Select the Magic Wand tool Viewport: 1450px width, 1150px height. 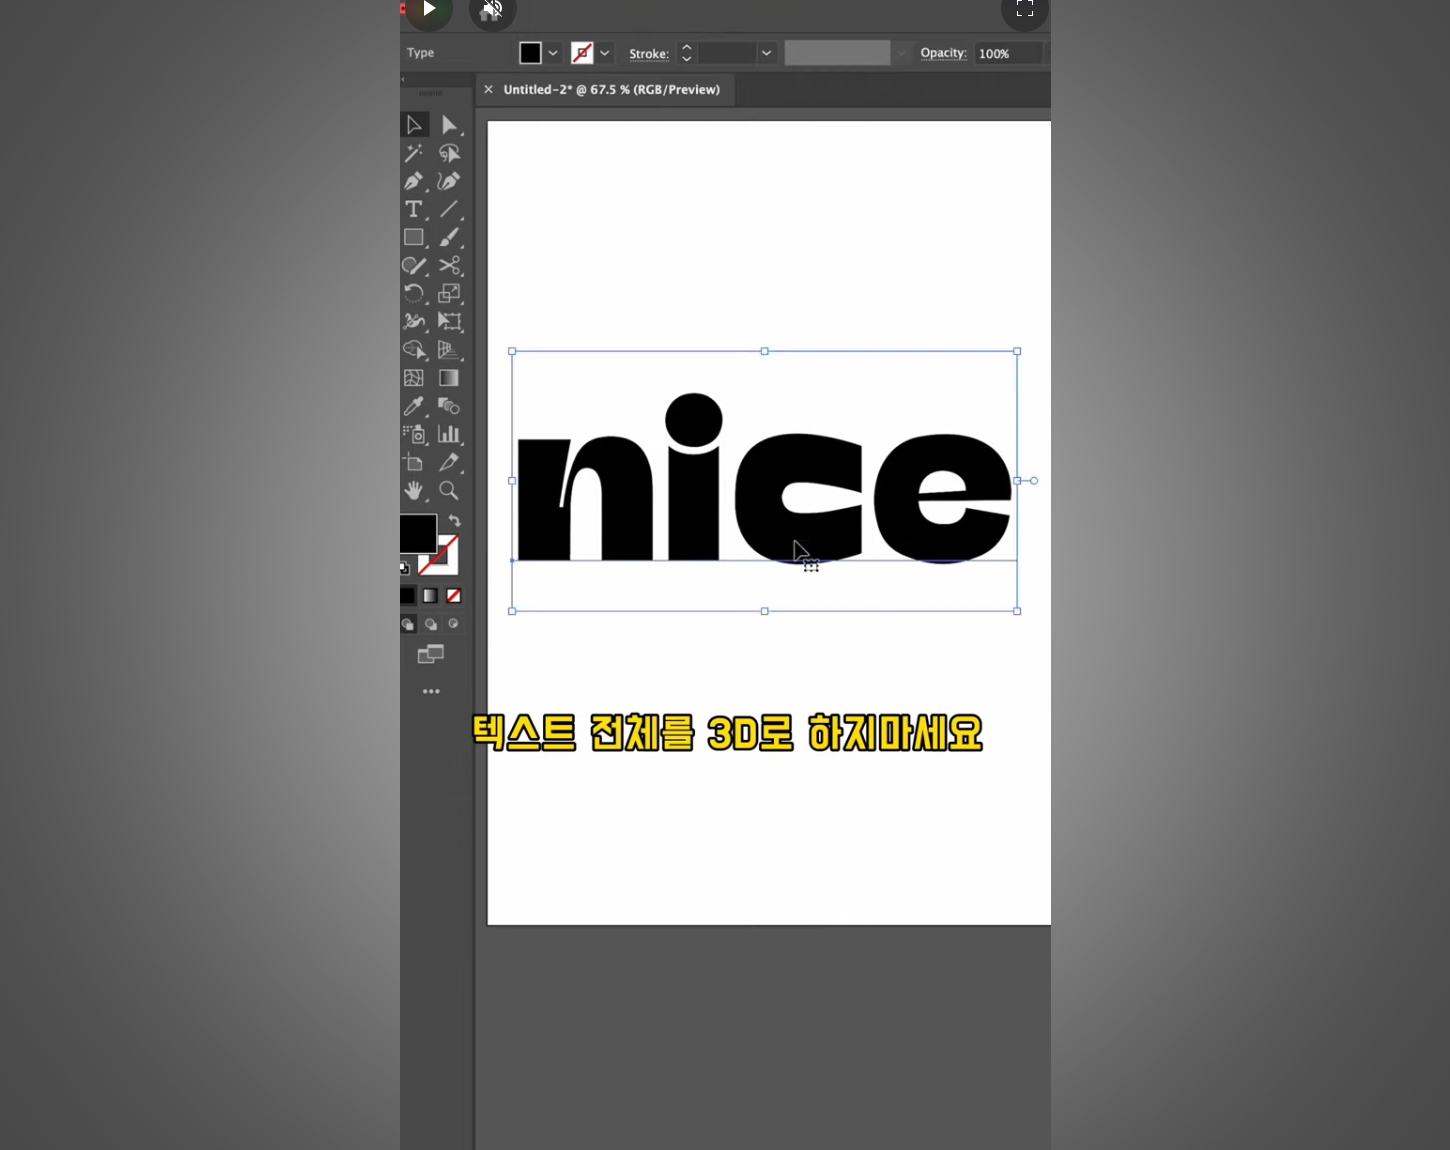[413, 153]
